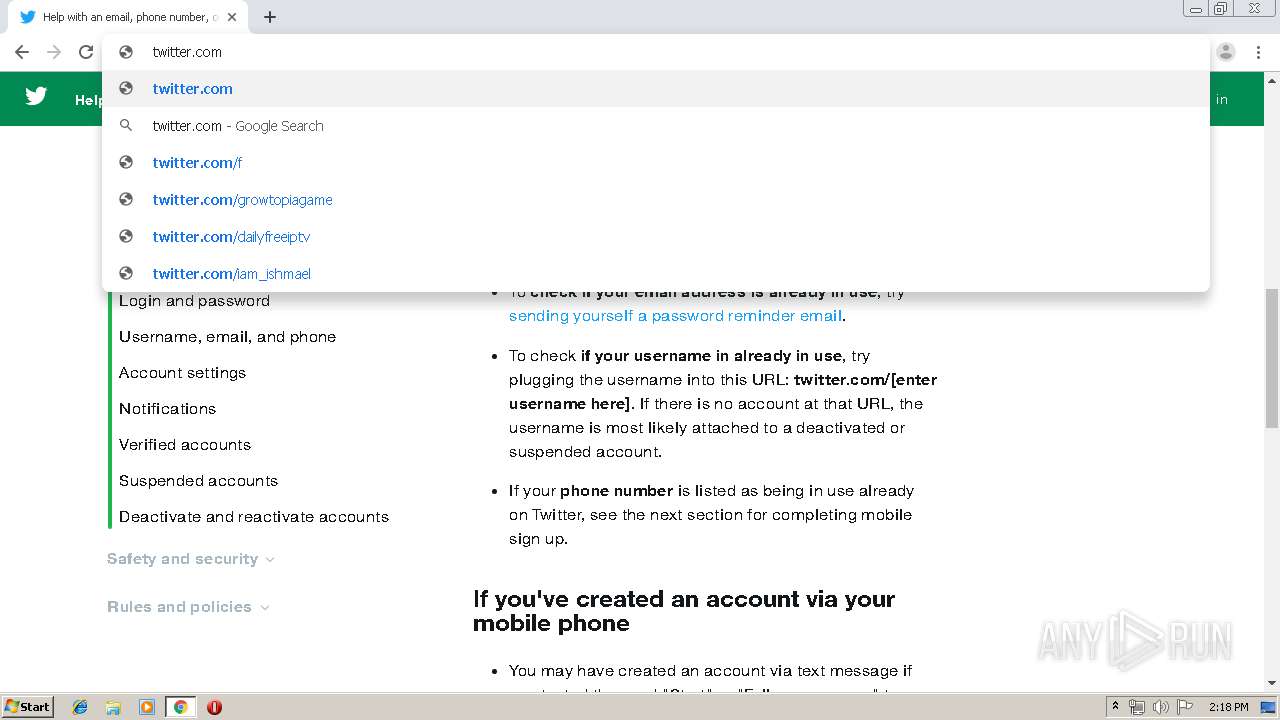Click the browser back arrow
This screenshot has height=720, width=1280.
[22, 52]
